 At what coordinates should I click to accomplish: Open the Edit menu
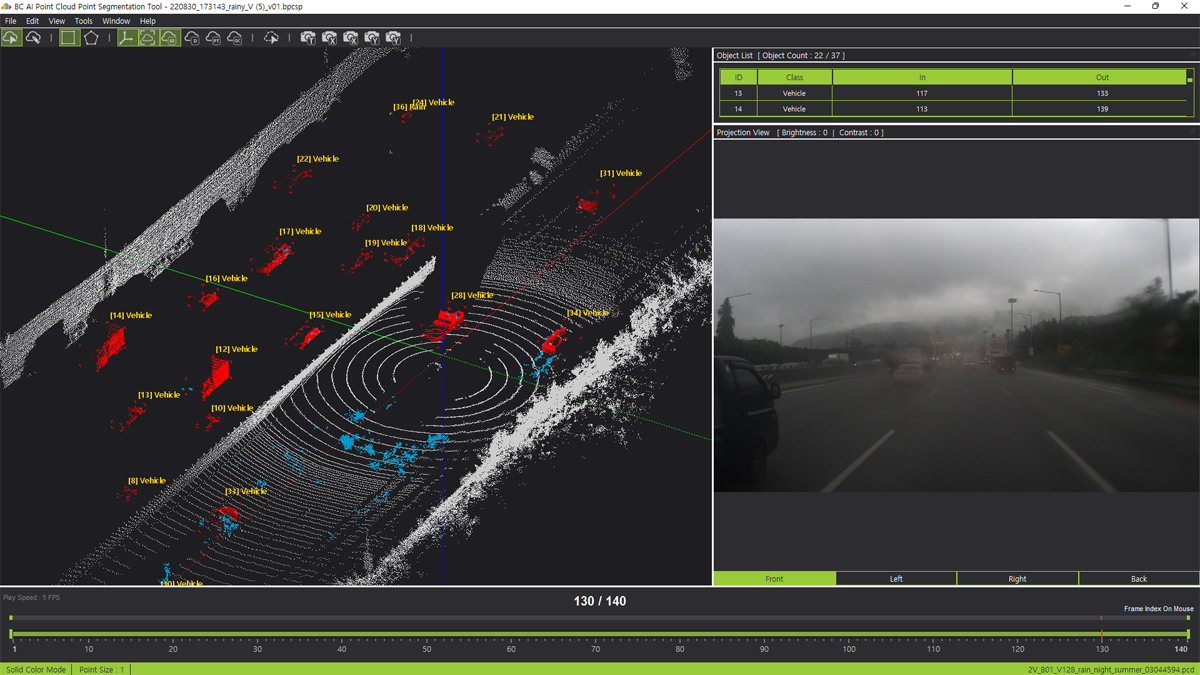tap(33, 21)
